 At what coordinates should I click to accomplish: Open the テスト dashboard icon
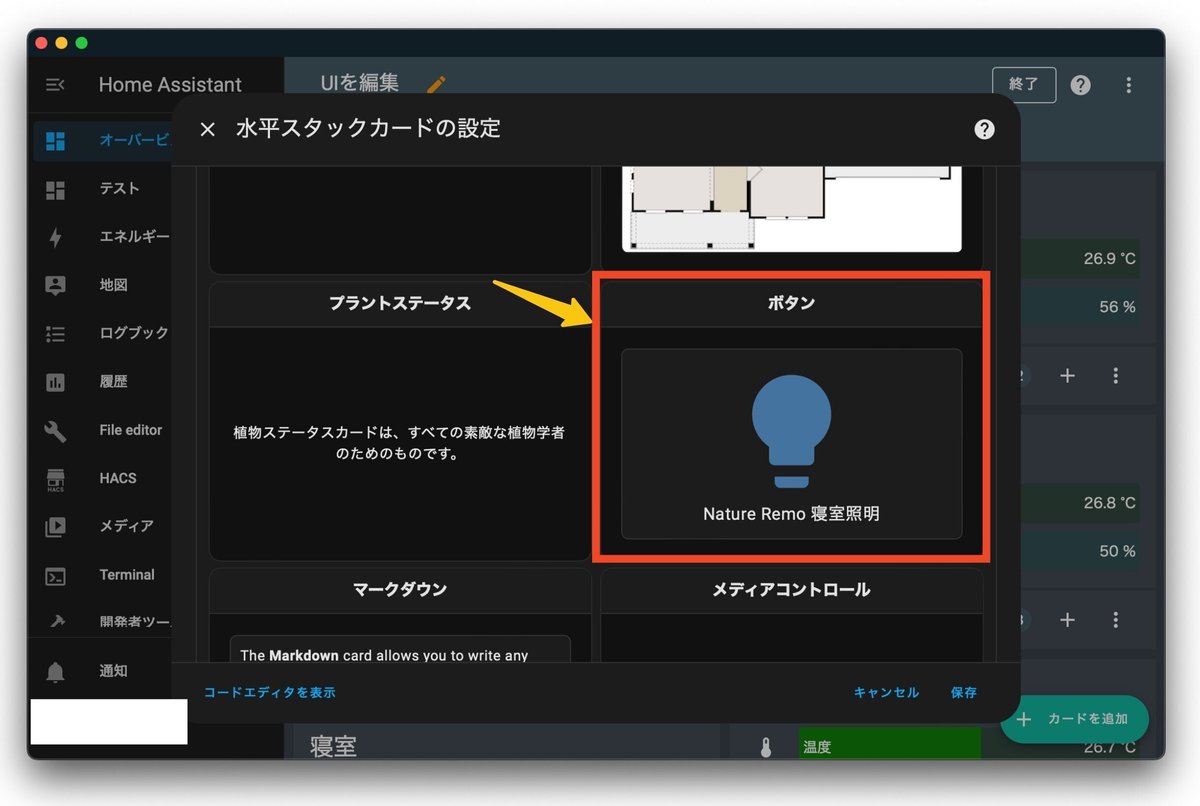point(55,189)
